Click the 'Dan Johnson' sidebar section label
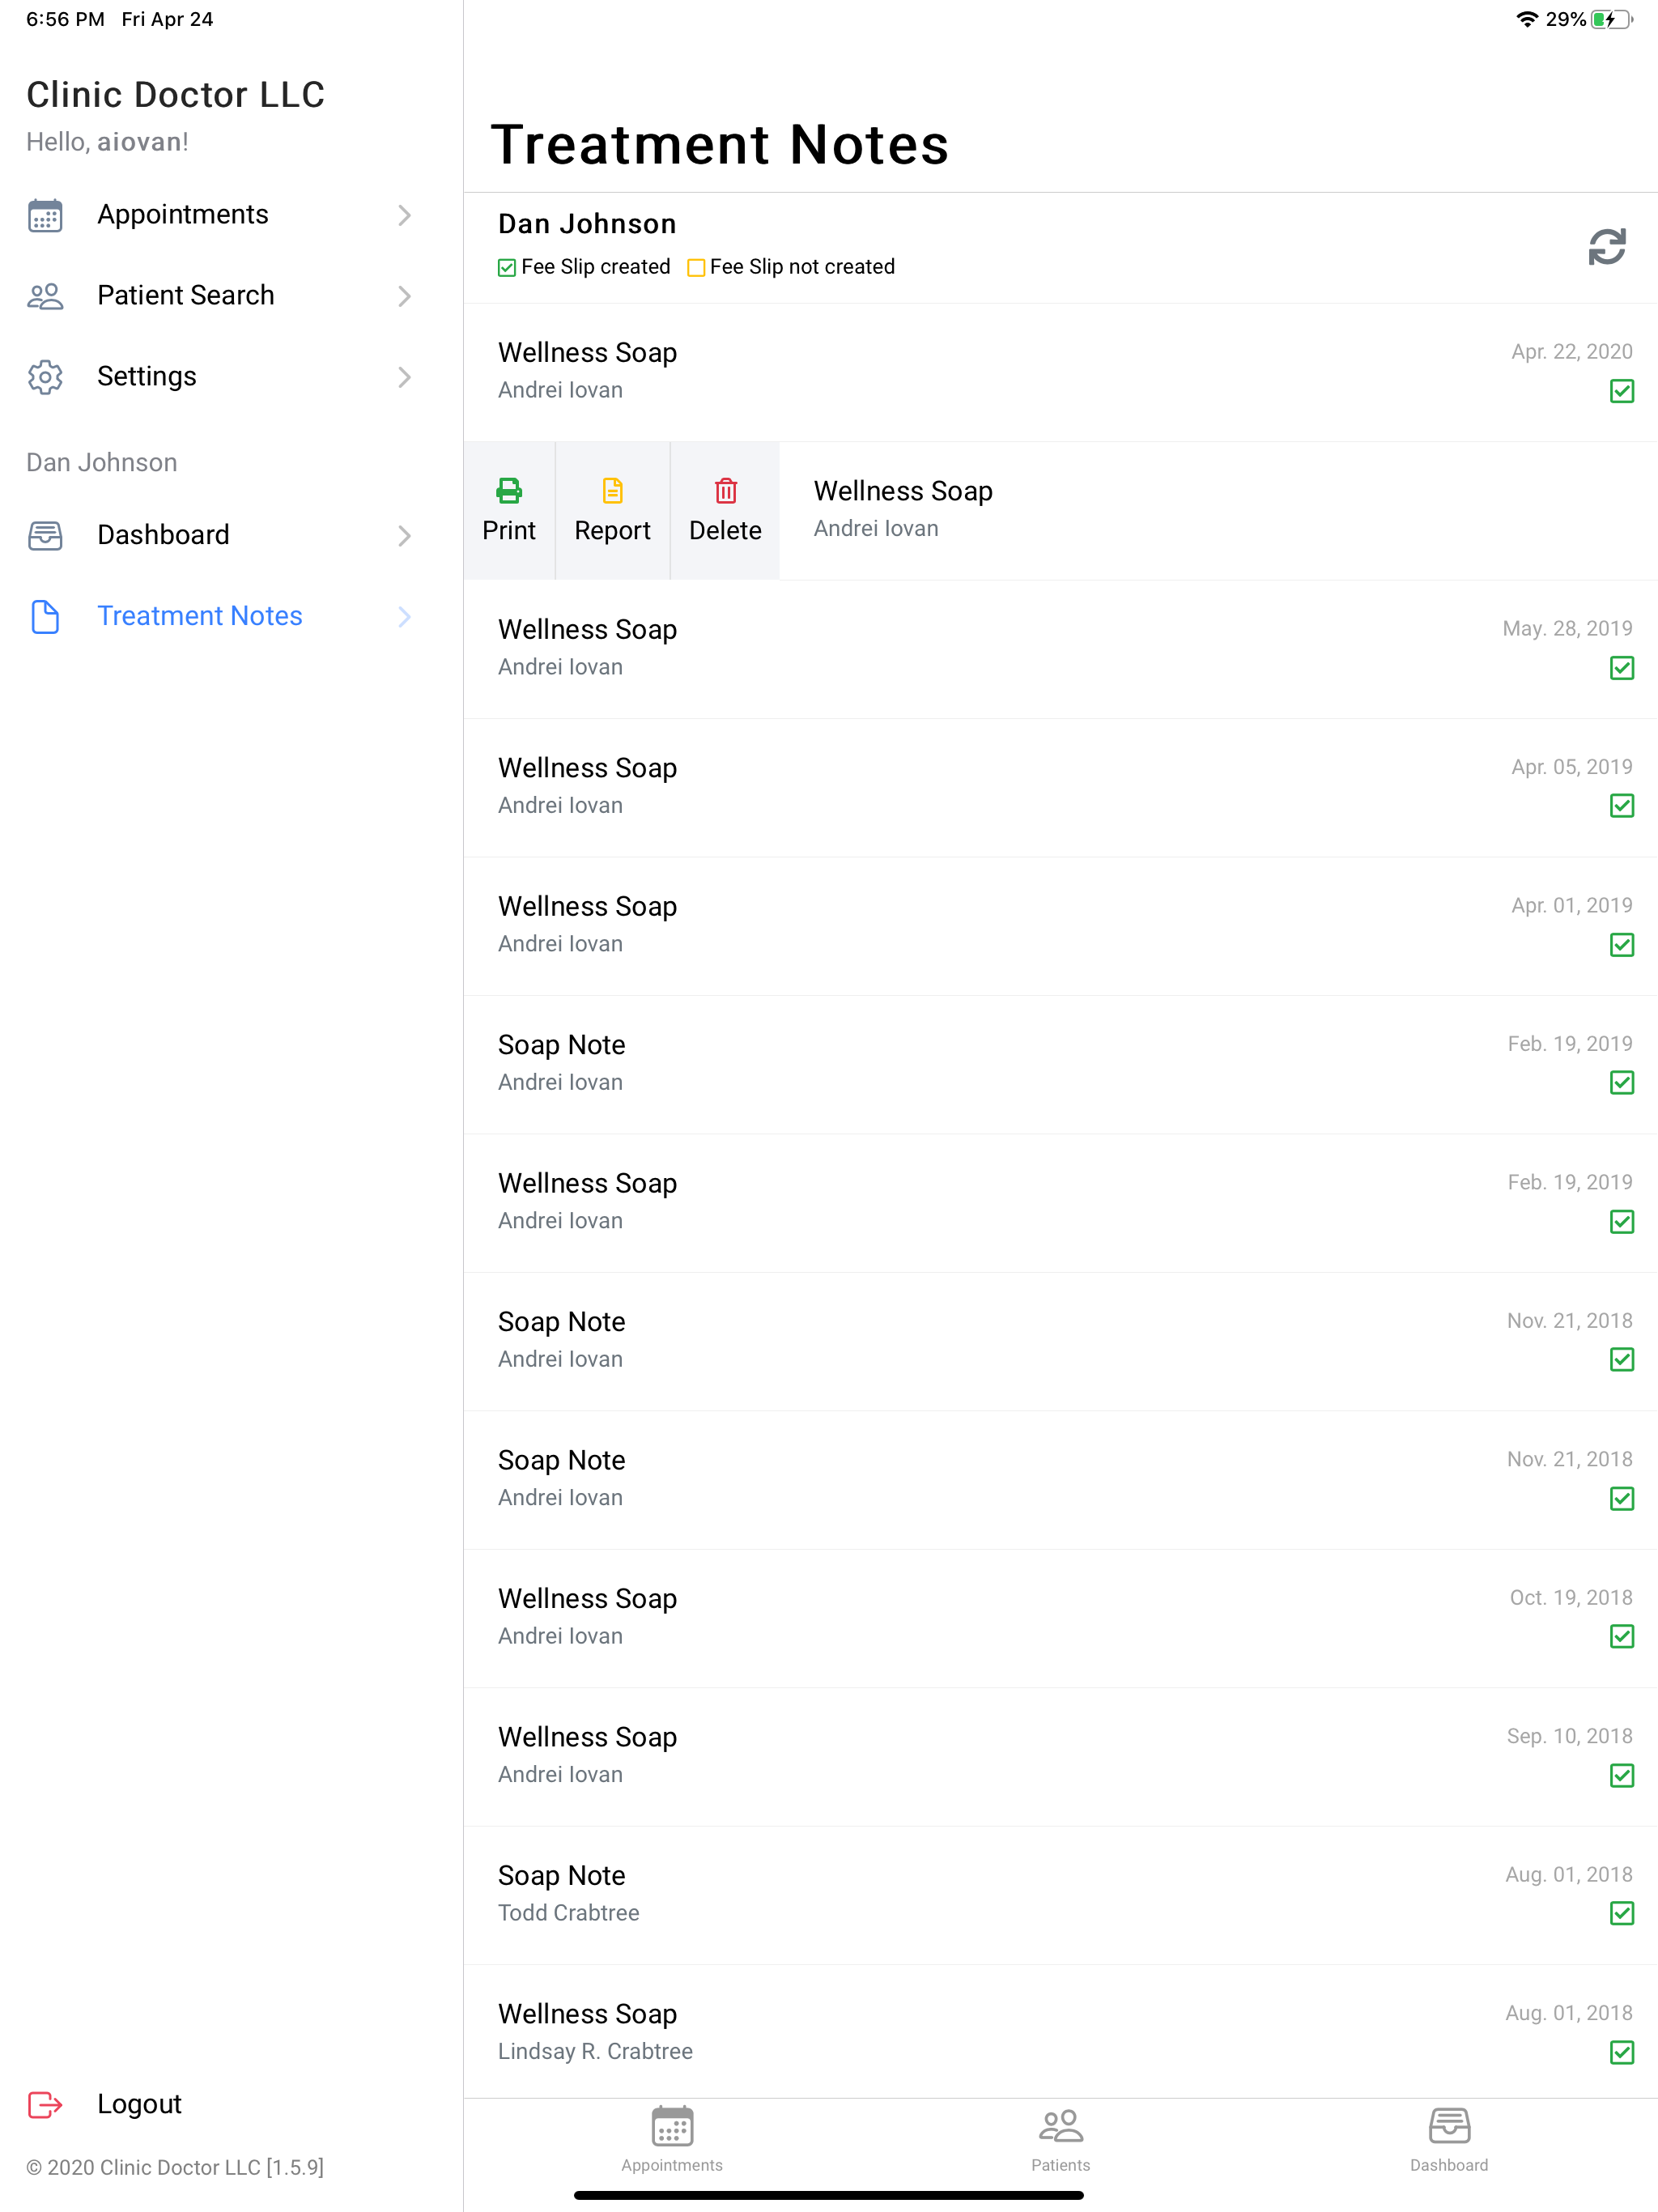 (101, 463)
